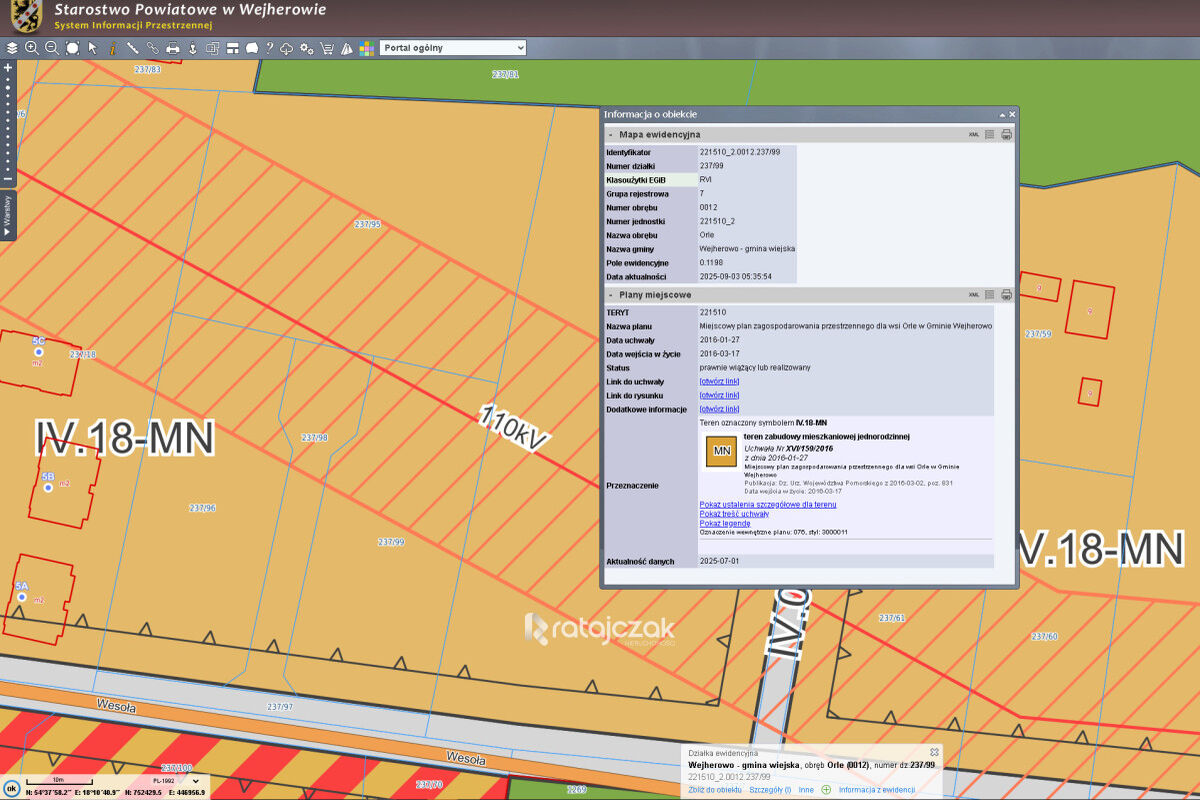Select the zoom out magnifier tool
Viewport: 1200px width, 800px height.
52,48
